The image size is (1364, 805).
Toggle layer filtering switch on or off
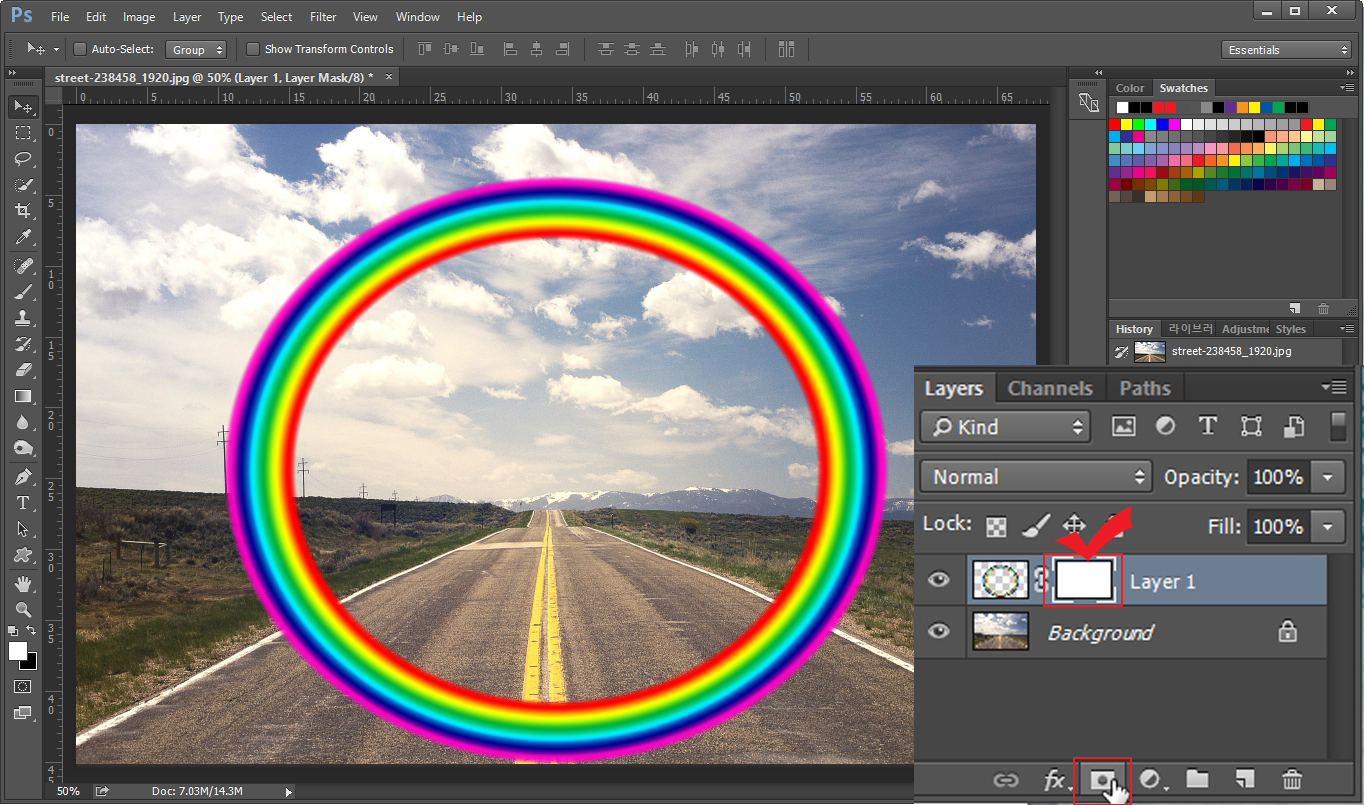(1338, 427)
